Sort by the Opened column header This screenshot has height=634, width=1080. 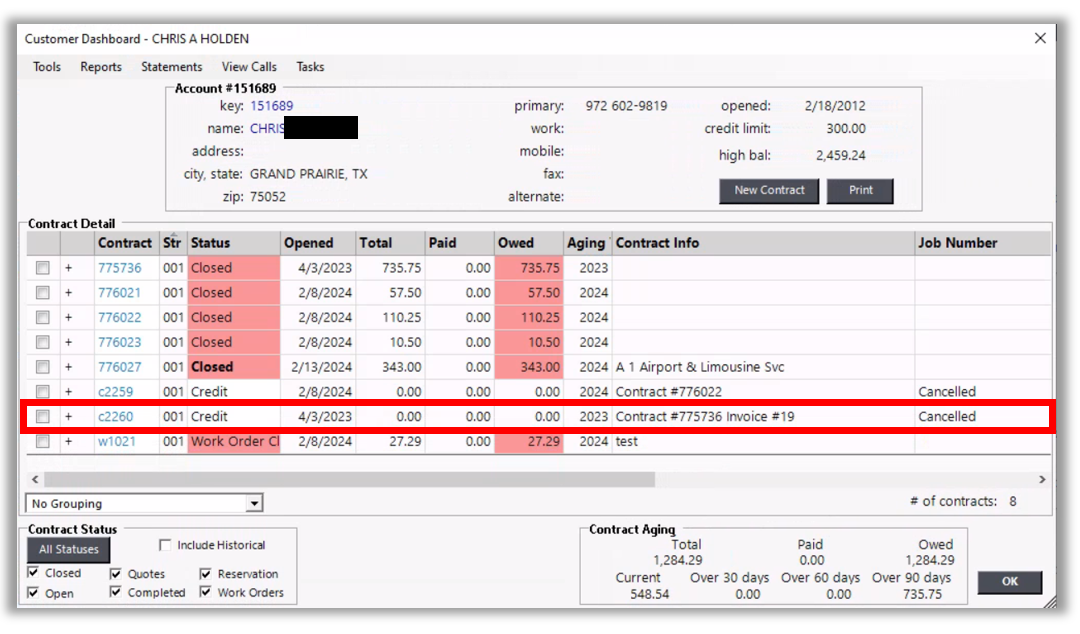pos(309,243)
